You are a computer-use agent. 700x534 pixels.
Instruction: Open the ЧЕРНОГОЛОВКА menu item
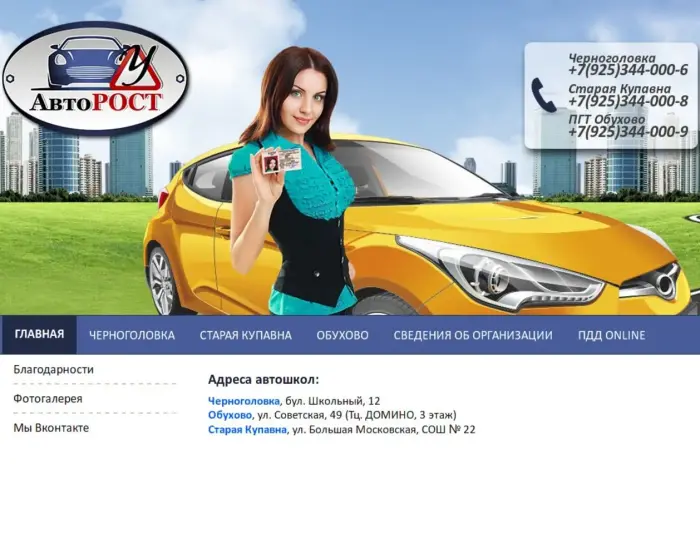tap(132, 335)
